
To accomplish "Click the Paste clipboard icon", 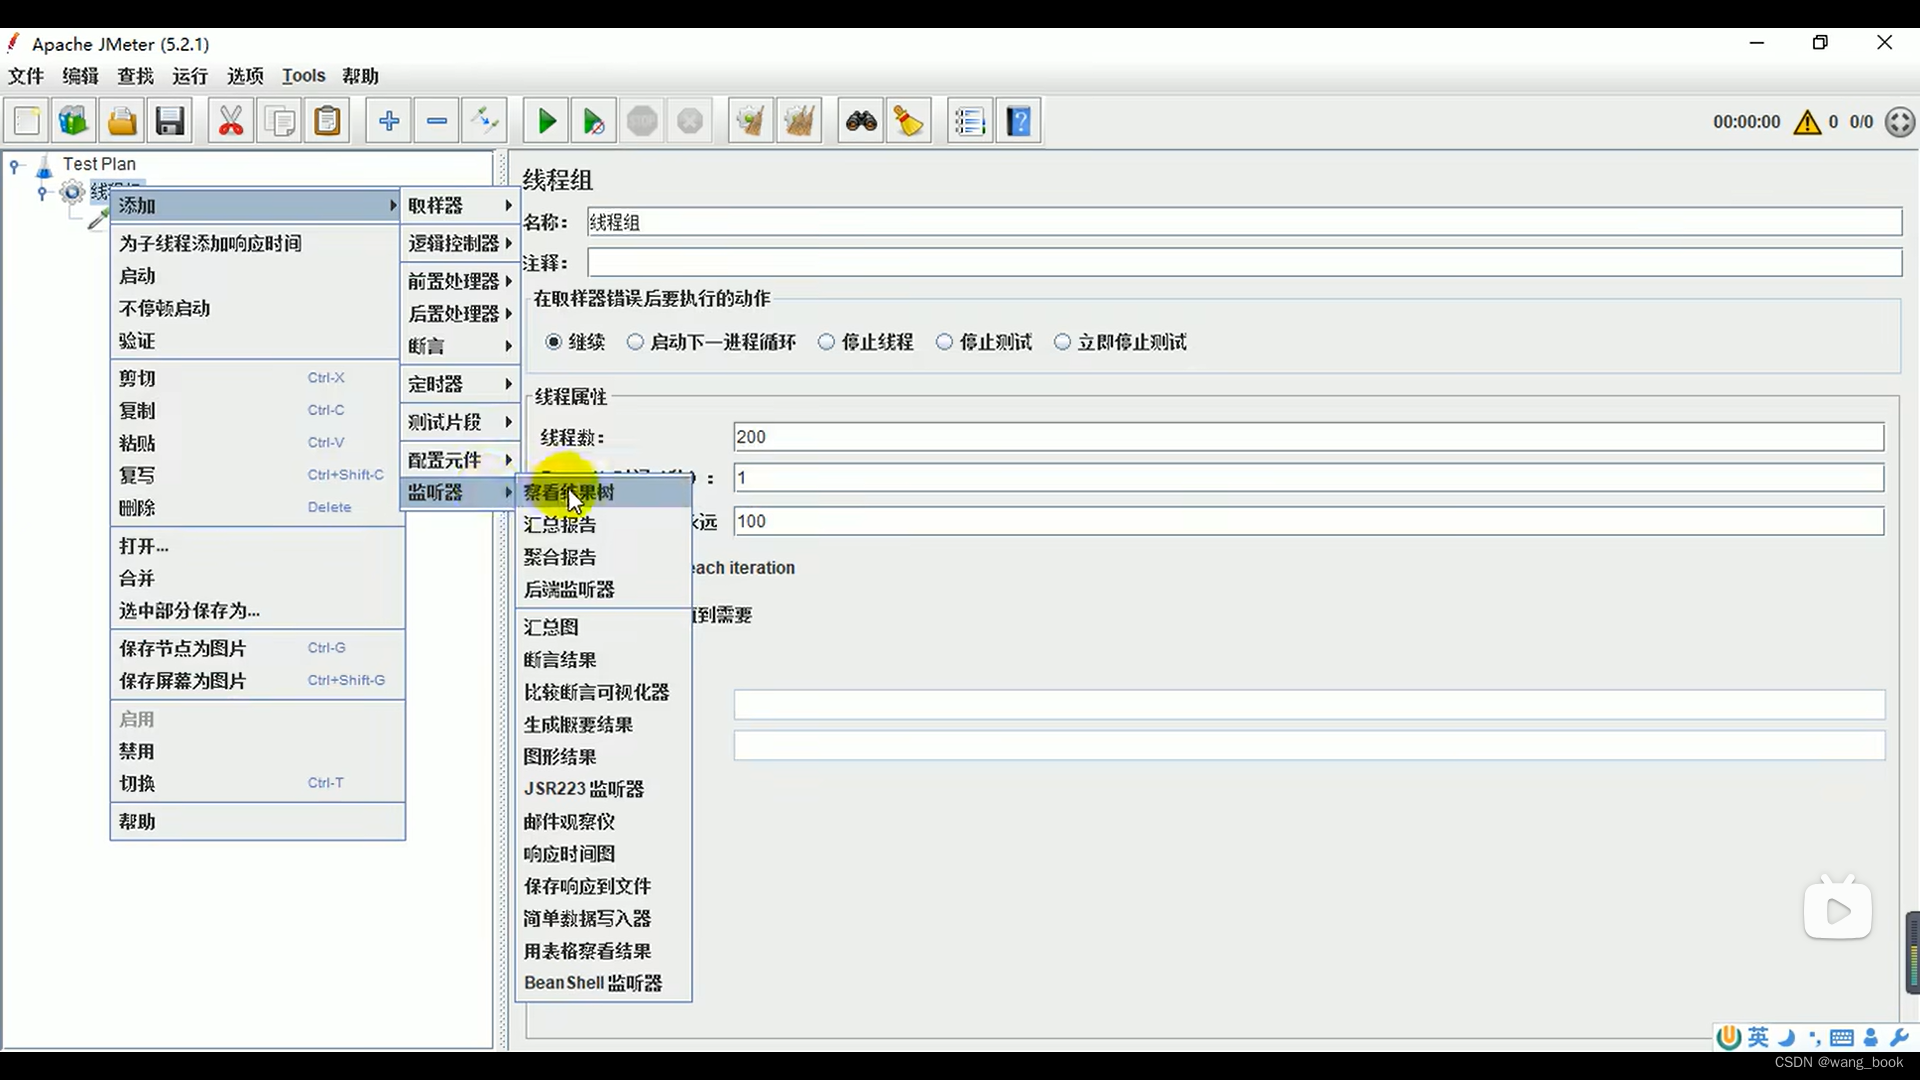I will tap(328, 121).
